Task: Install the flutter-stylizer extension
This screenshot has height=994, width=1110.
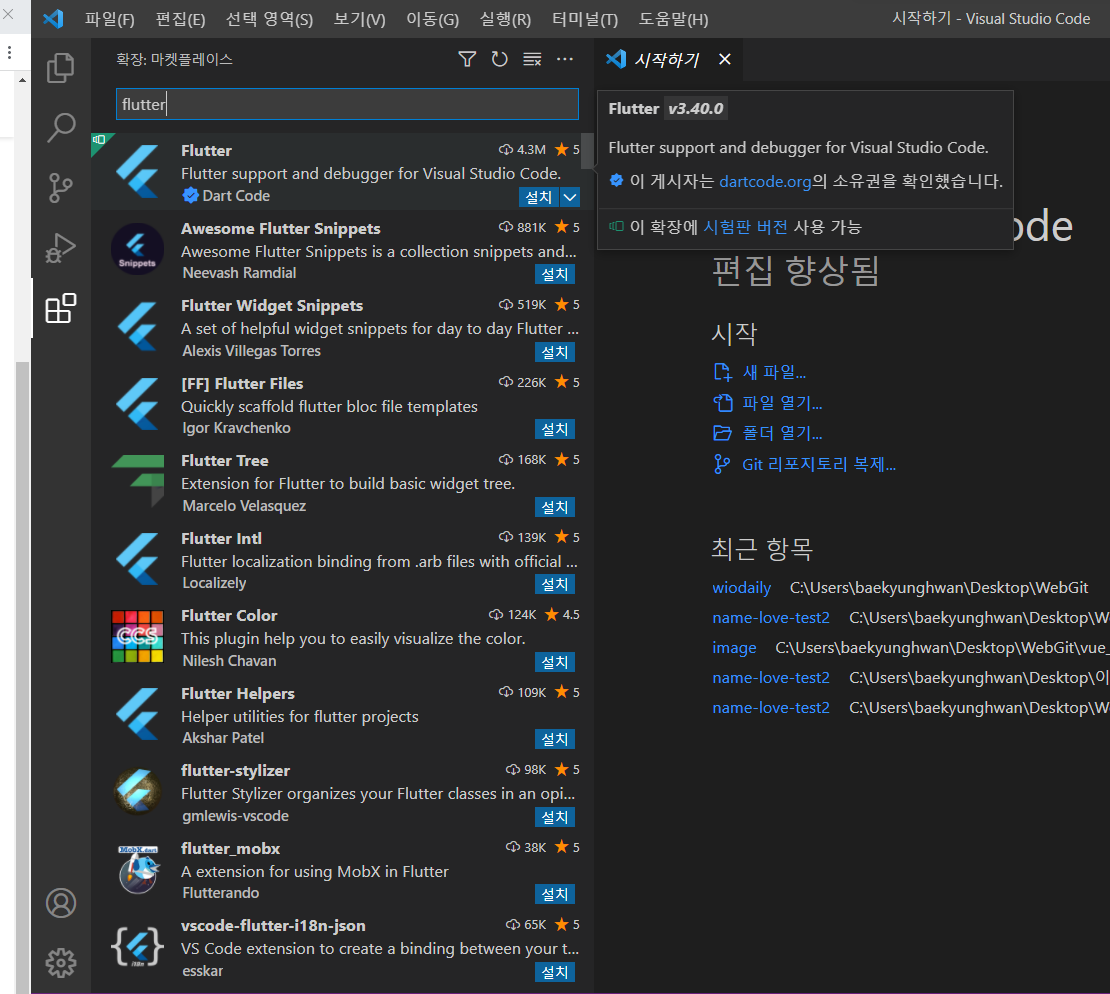Action: [x=555, y=817]
